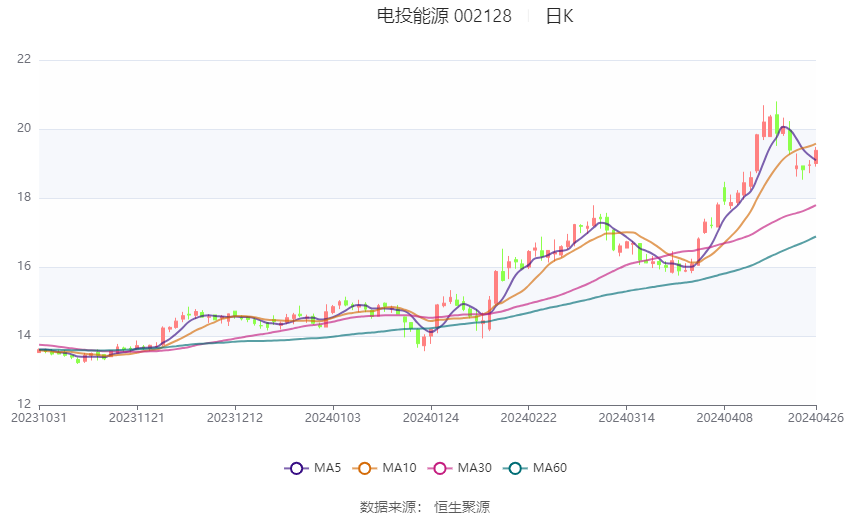The height and width of the screenshot is (517, 850).
Task: Click the 12 price axis label
Action: pyautogui.click(x=24, y=404)
